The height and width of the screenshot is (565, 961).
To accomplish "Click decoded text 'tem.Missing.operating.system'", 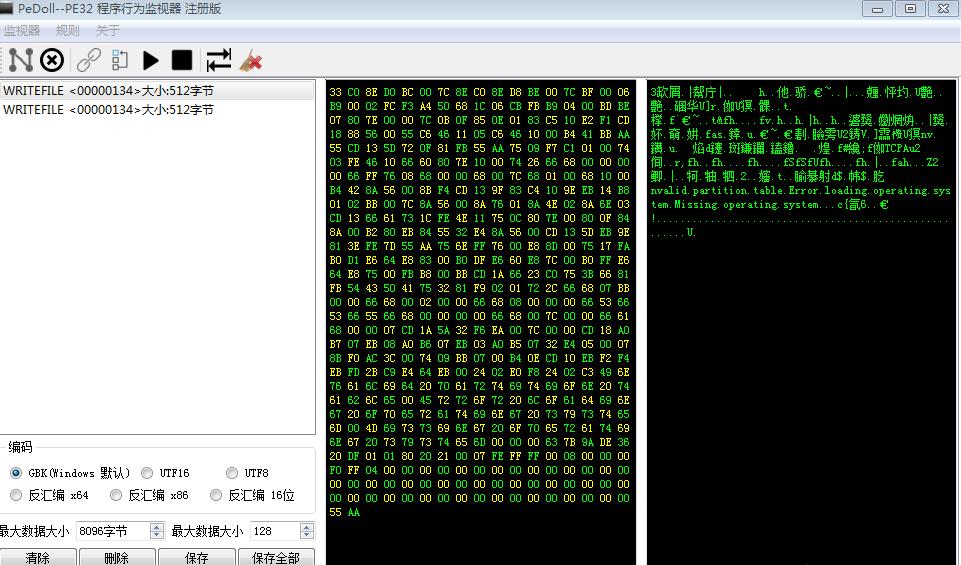I will [735, 205].
